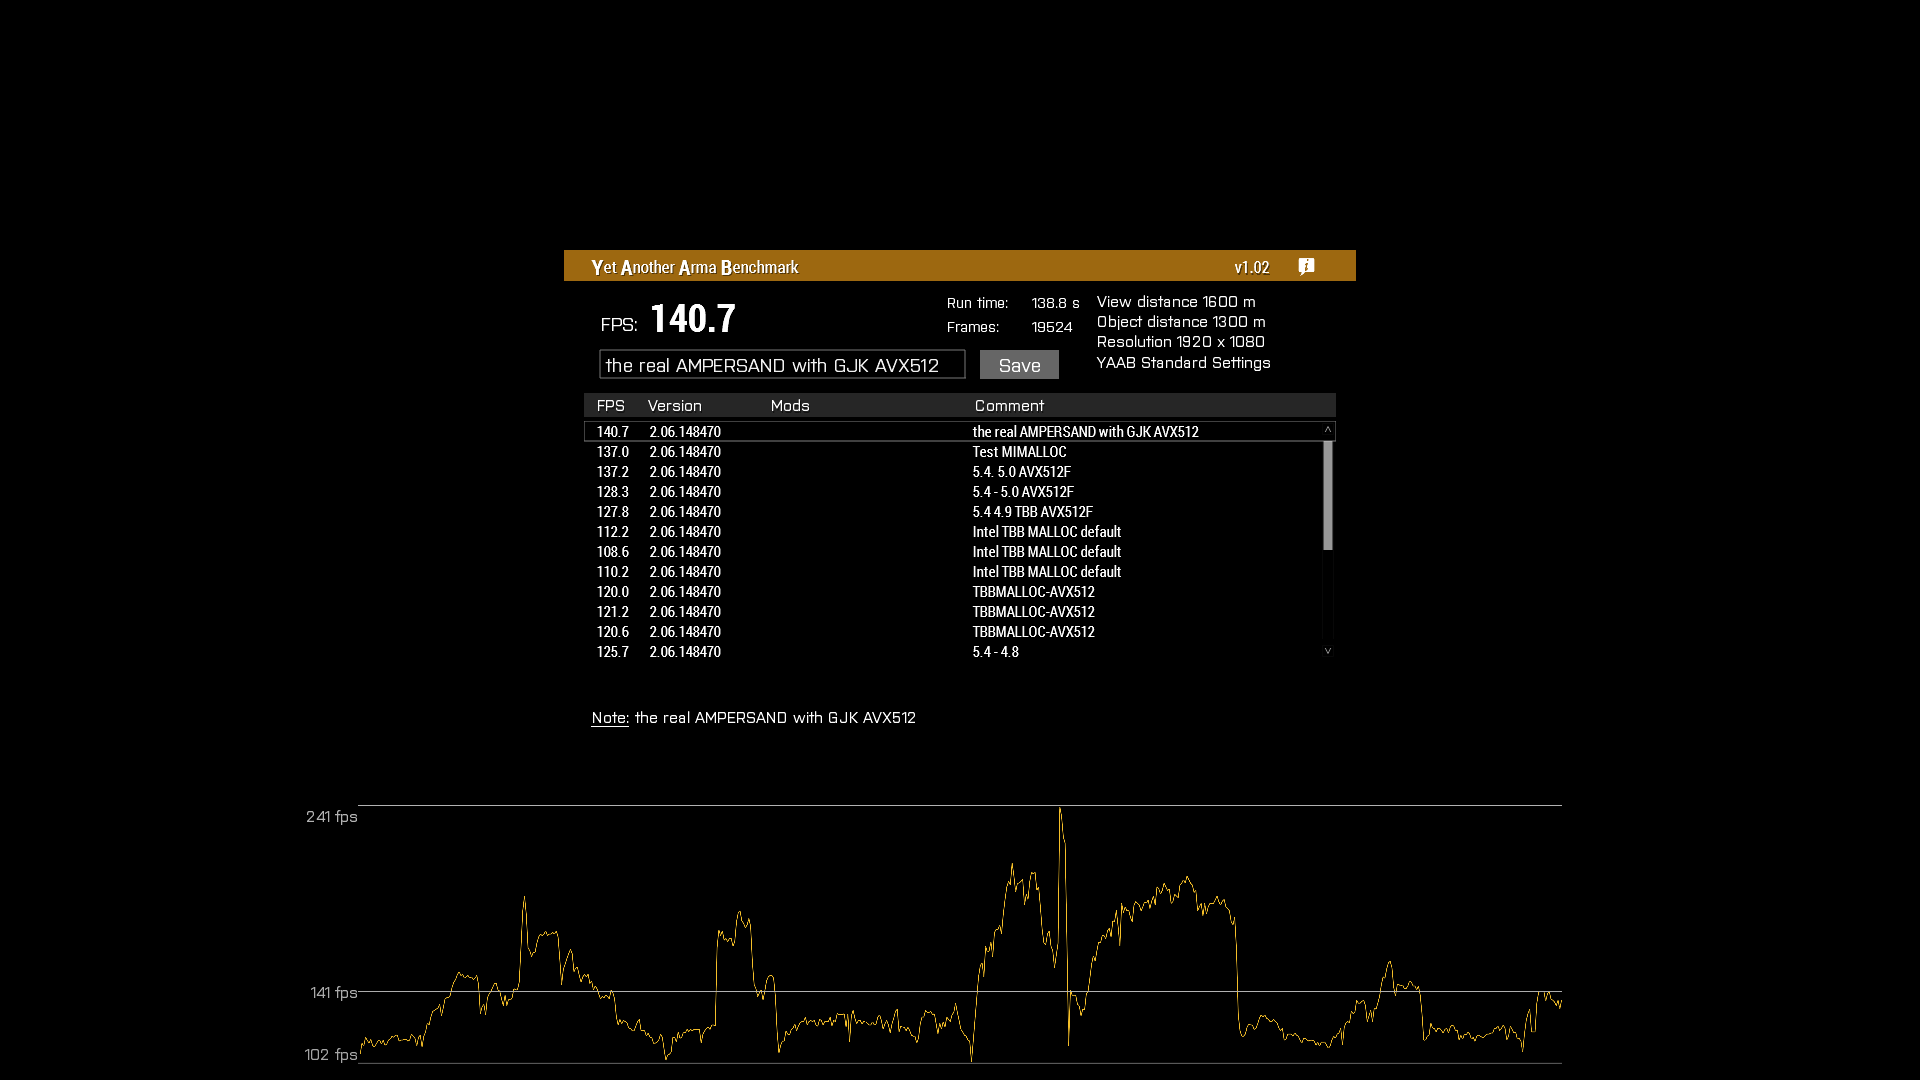Click the 102 fps graph axis label
The image size is (1920, 1080).
[331, 1055]
